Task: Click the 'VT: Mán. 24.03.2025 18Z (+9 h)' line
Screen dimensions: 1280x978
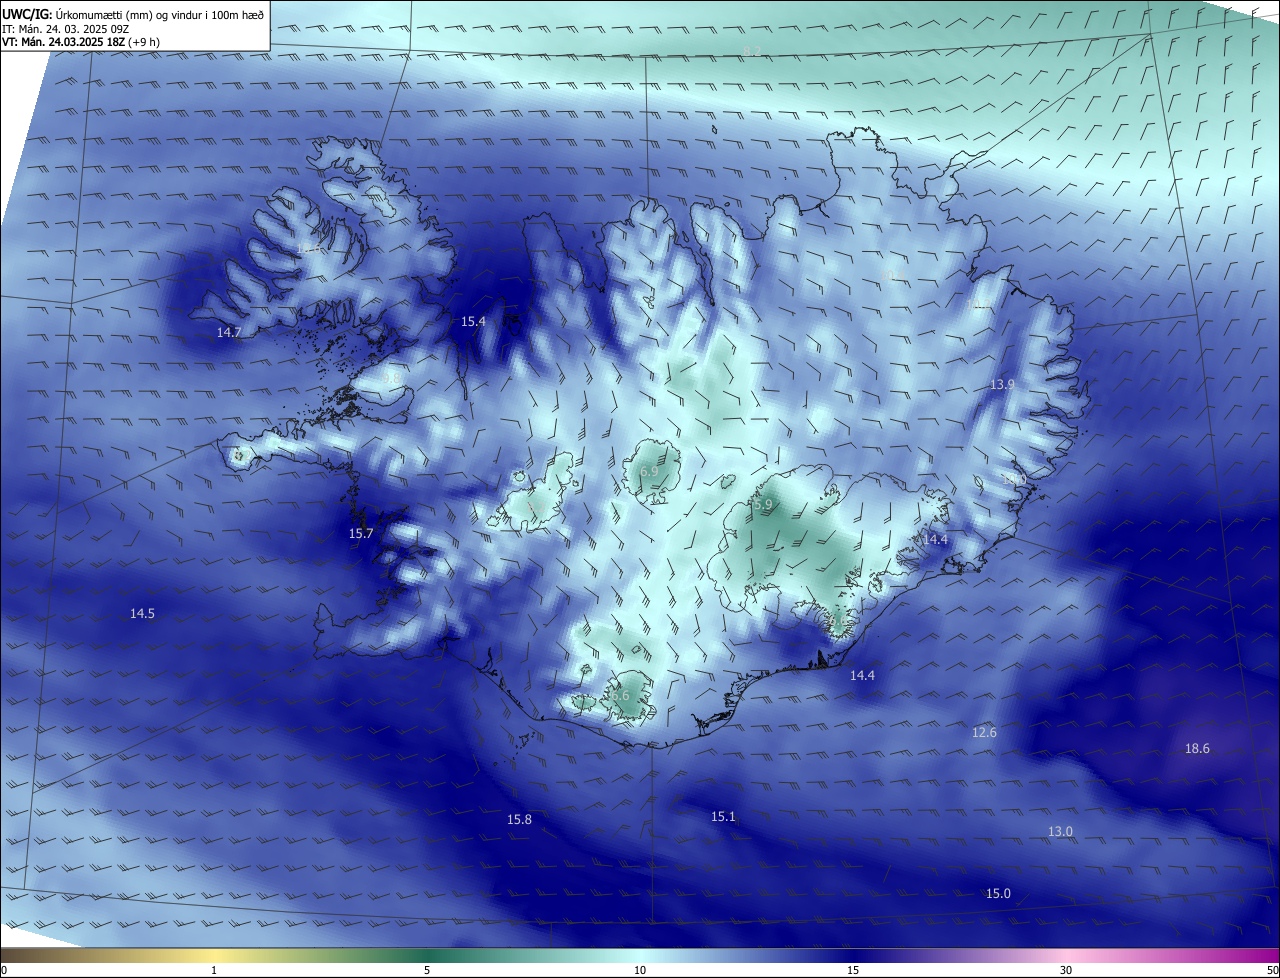Action: click(x=81, y=42)
